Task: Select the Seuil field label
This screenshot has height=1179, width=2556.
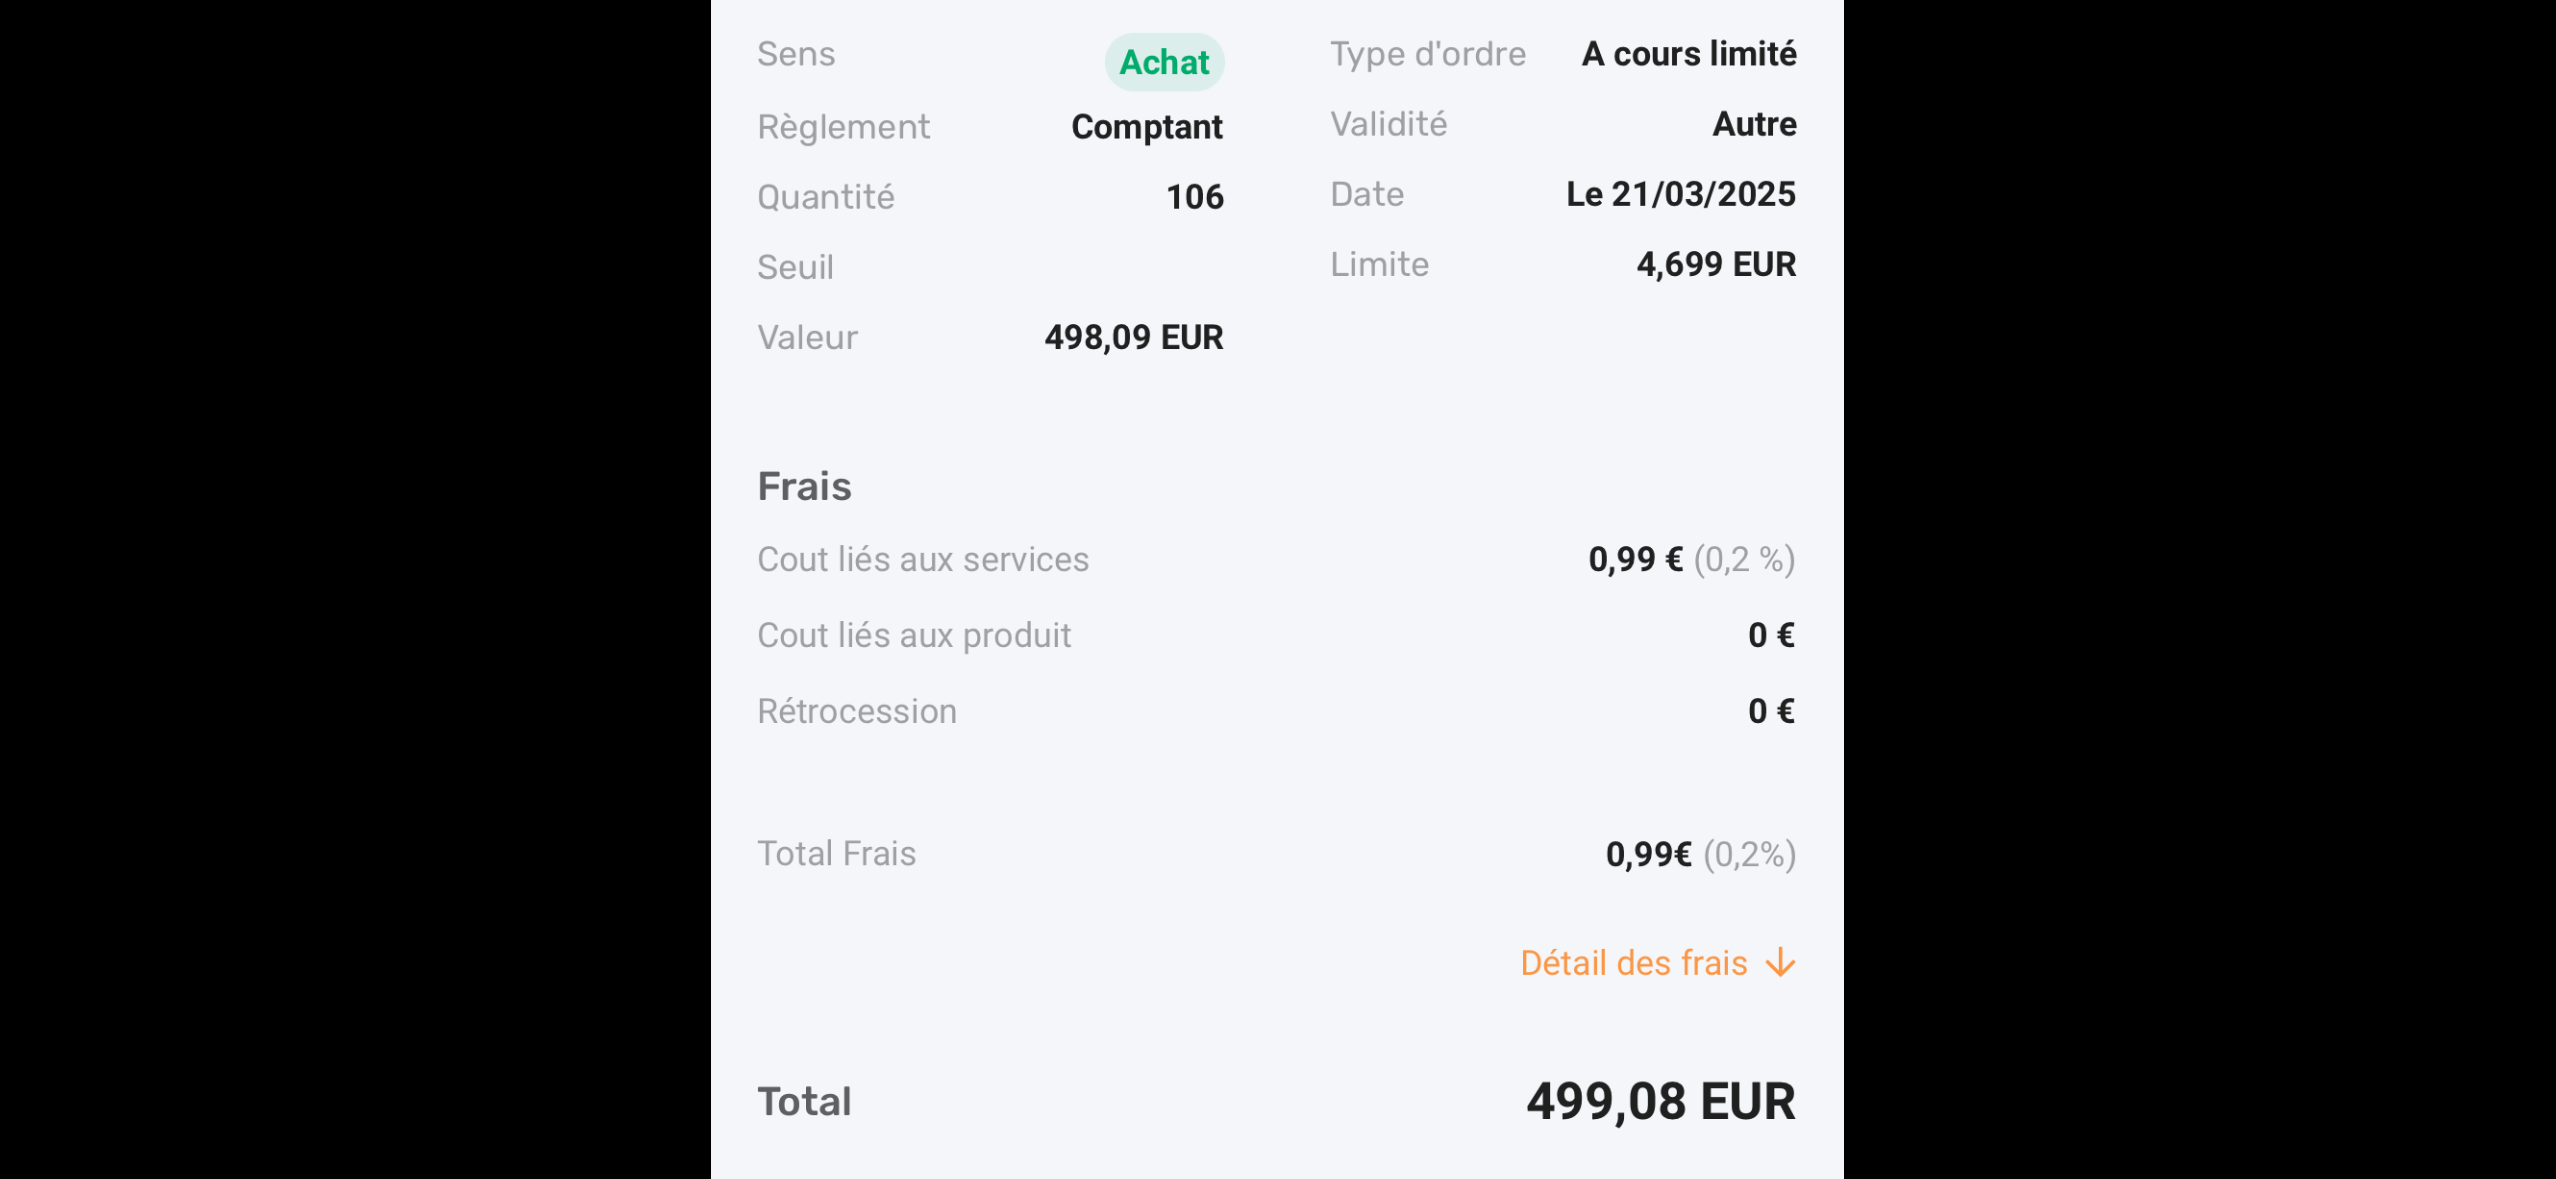Action: (795, 267)
